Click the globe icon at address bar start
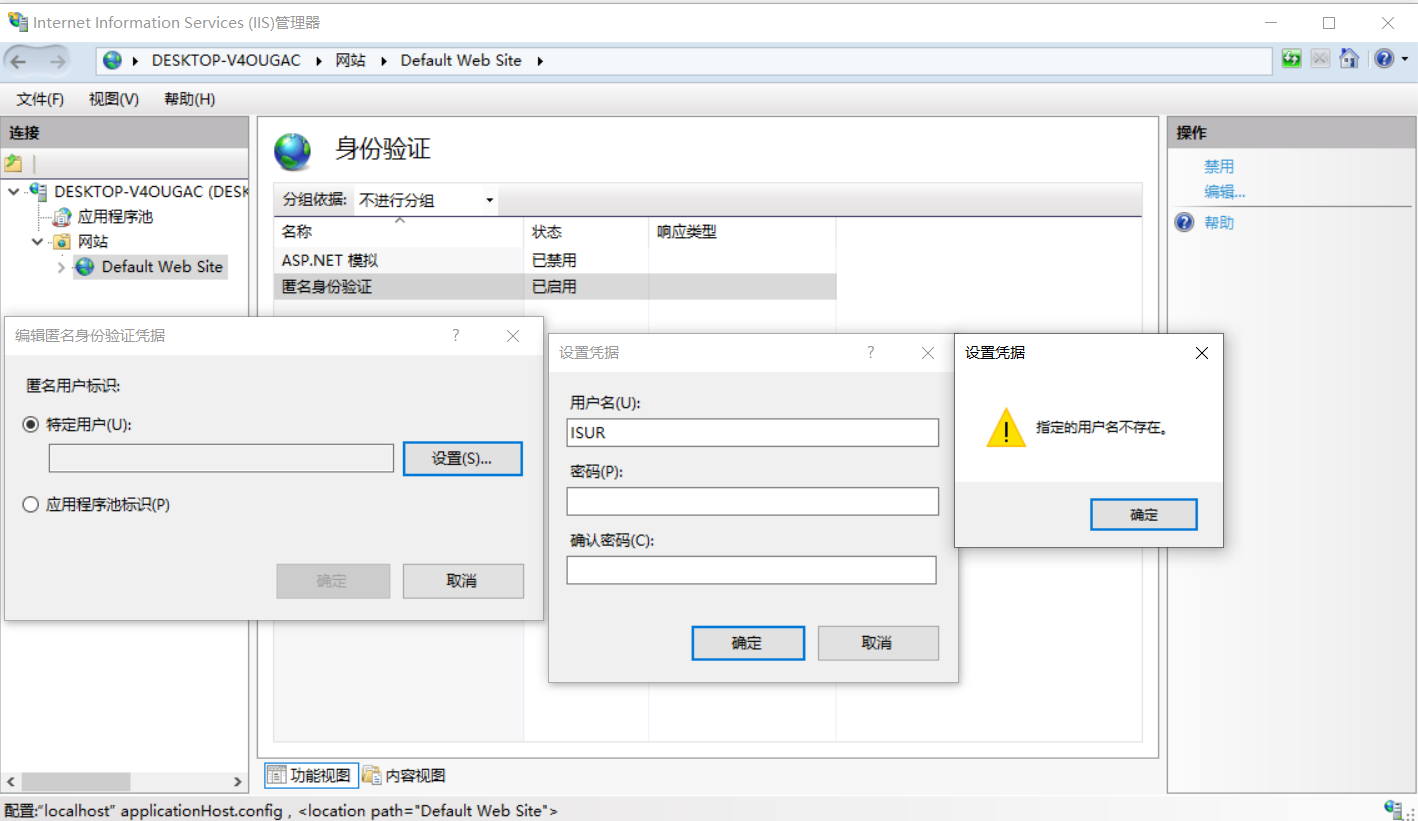The image size is (1418, 821). 113,60
